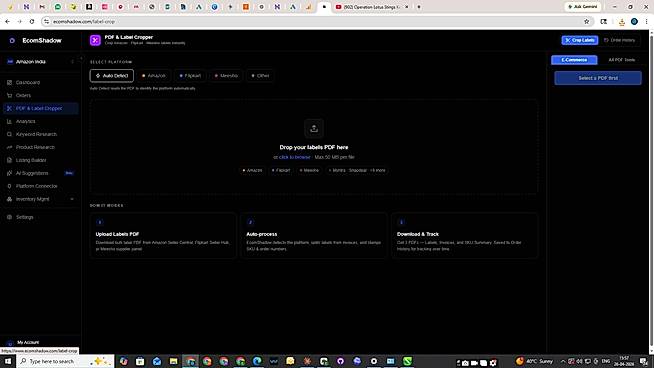Show hidden system tray icons
The height and width of the screenshot is (368, 654).
[x=563, y=361]
